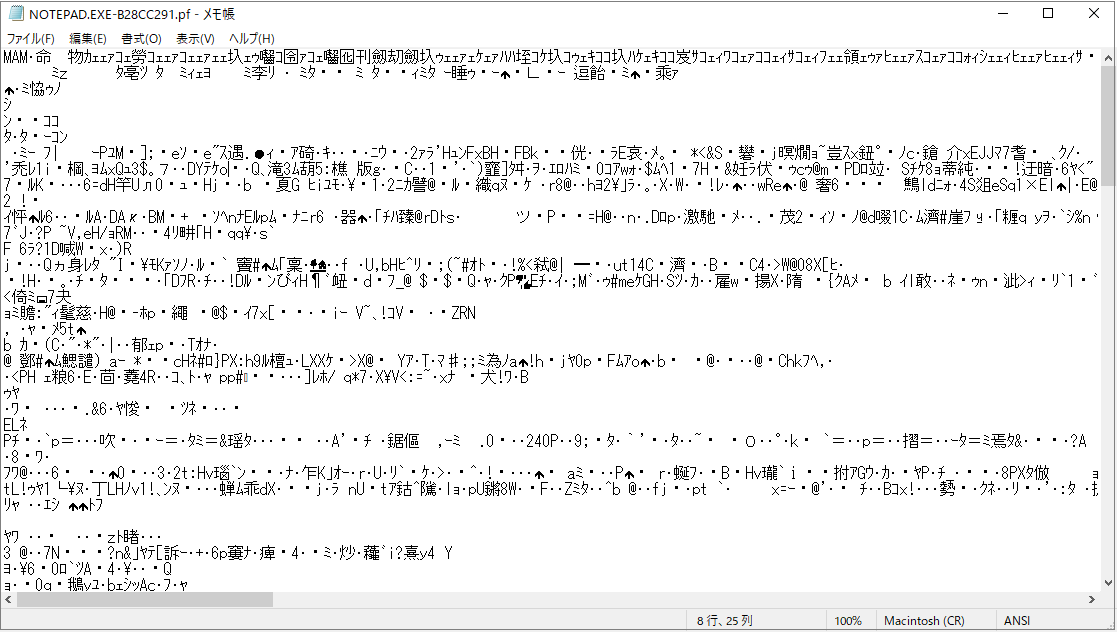1117x632 pixels.
Task: Click the horizontal scrollbar thumb
Action: tap(145, 600)
